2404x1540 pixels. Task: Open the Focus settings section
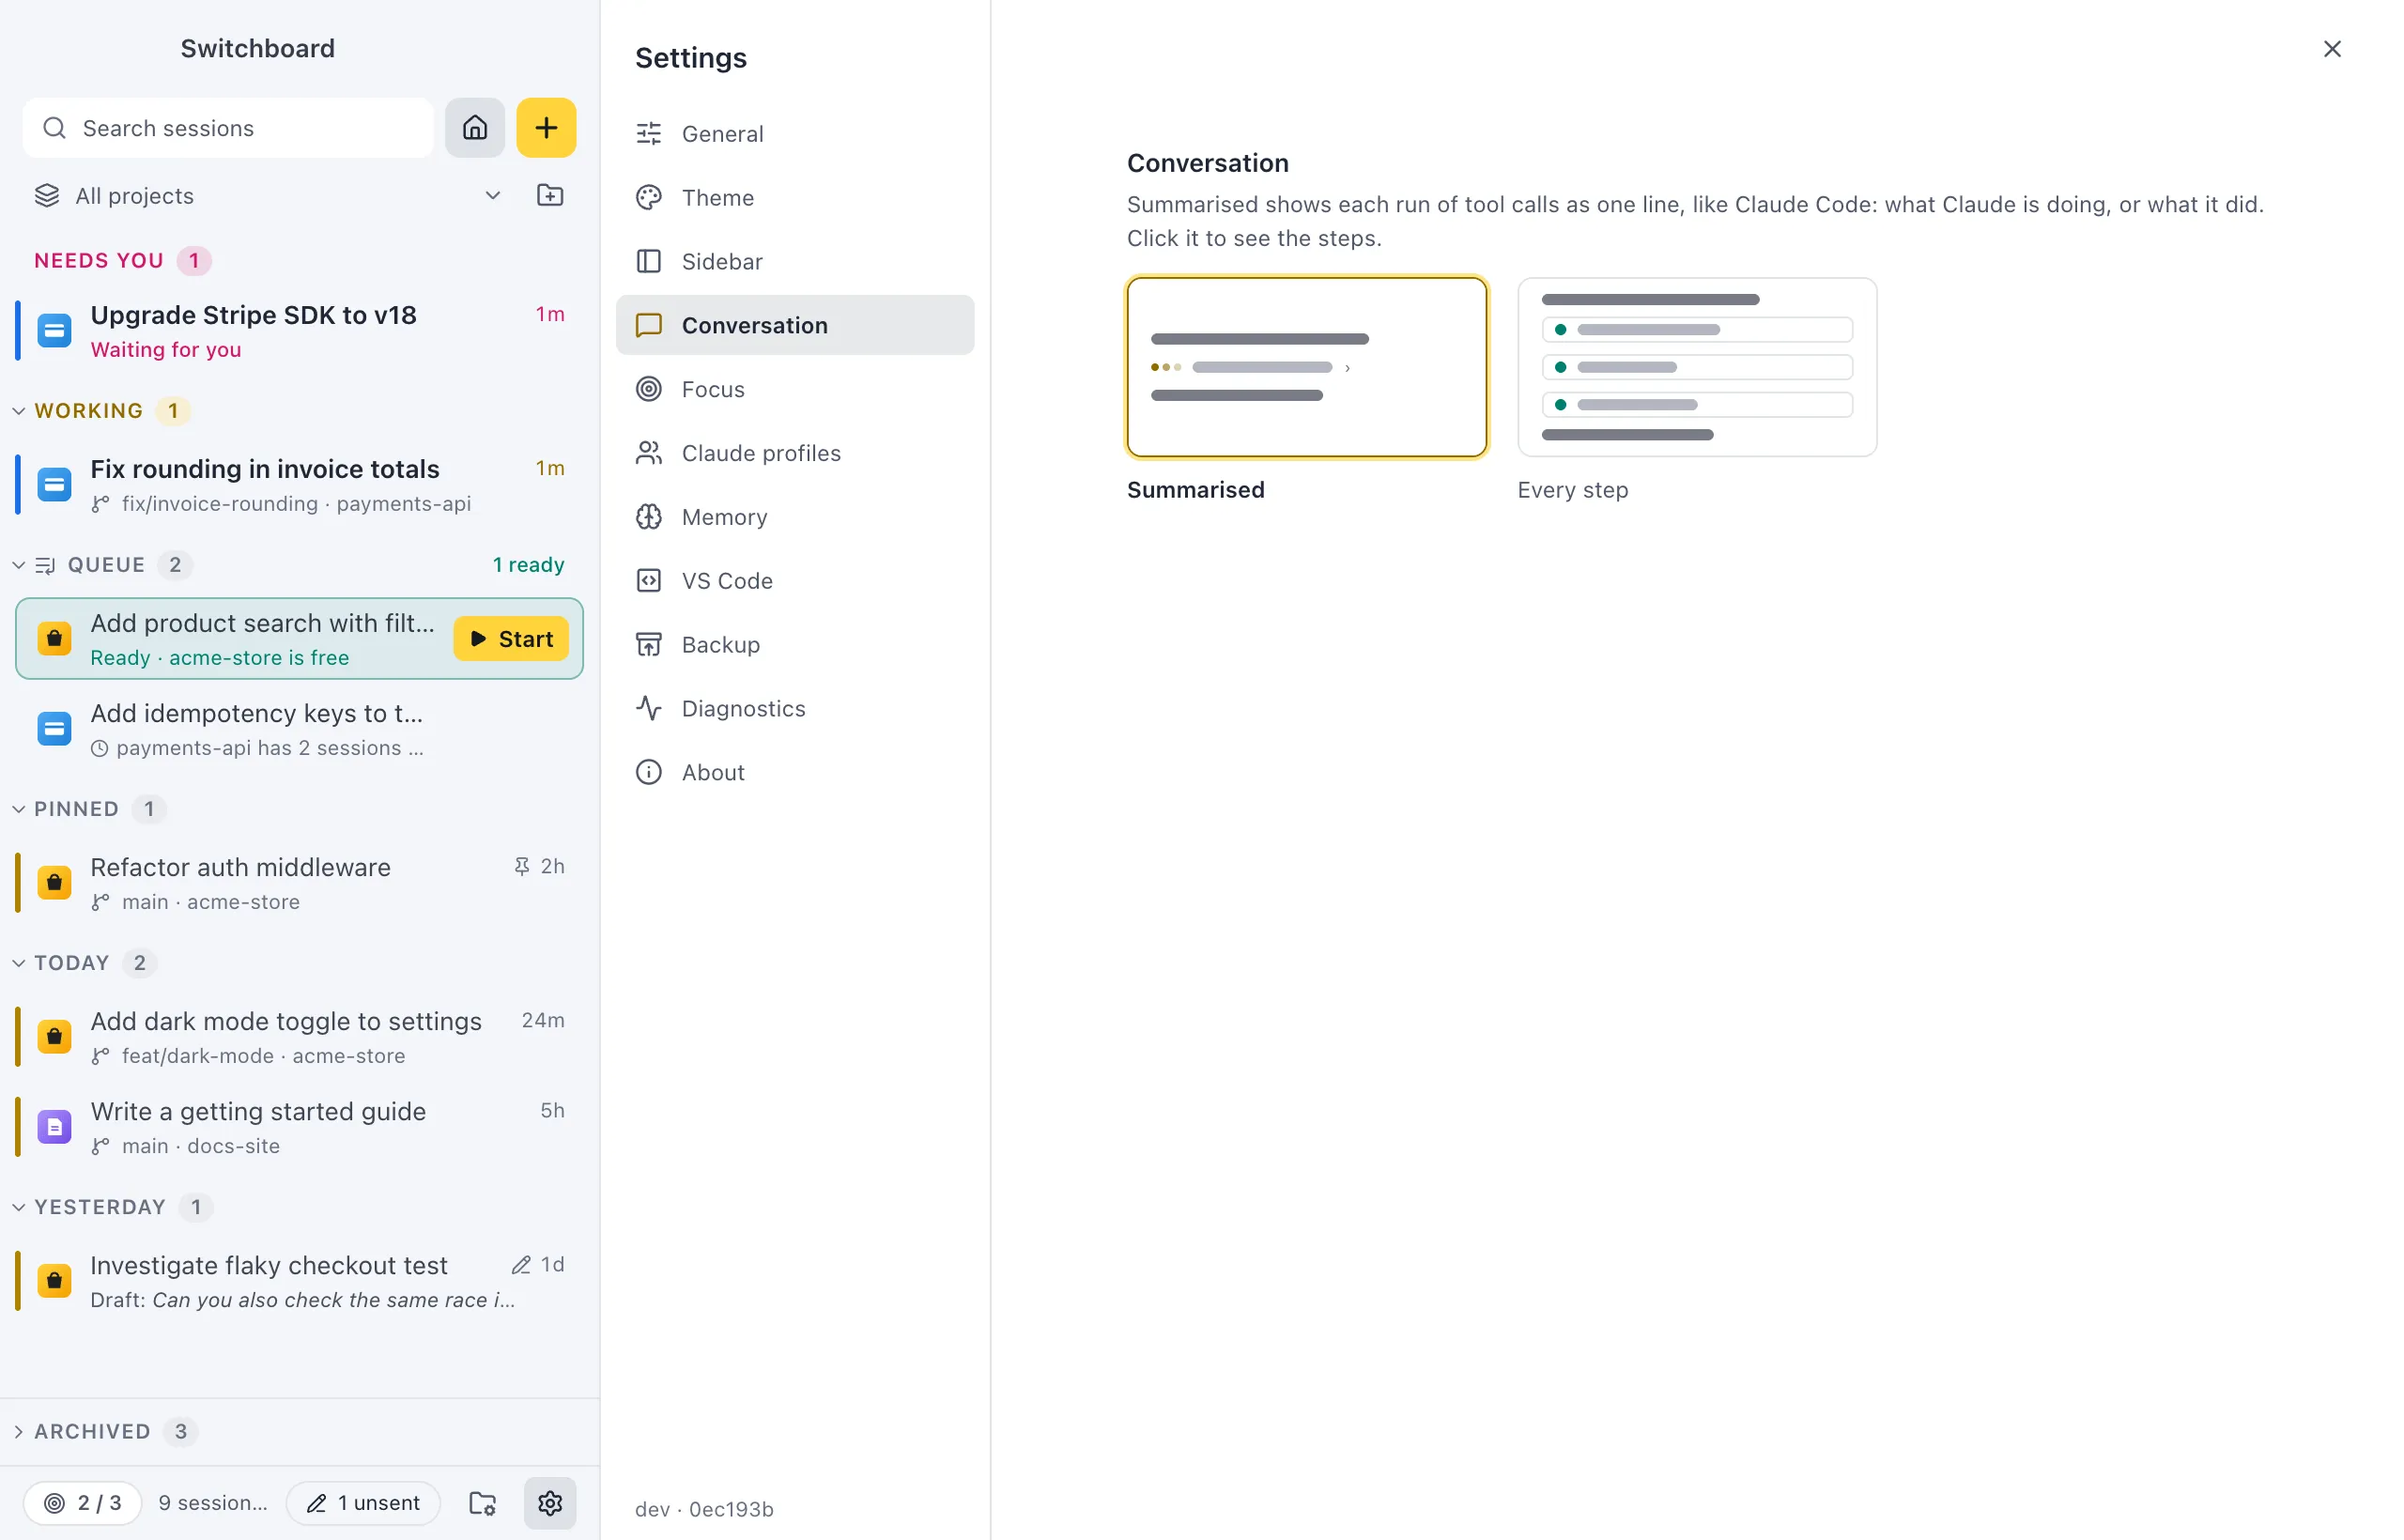(x=795, y=389)
